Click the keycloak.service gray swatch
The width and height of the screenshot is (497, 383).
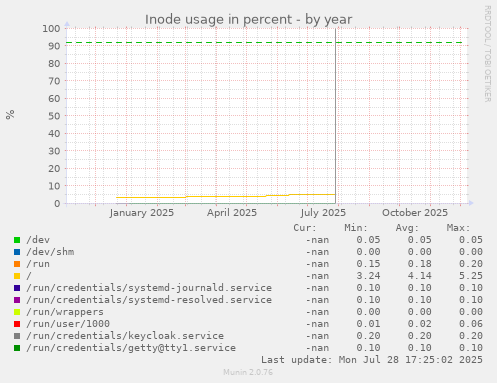pyautogui.click(x=17, y=336)
